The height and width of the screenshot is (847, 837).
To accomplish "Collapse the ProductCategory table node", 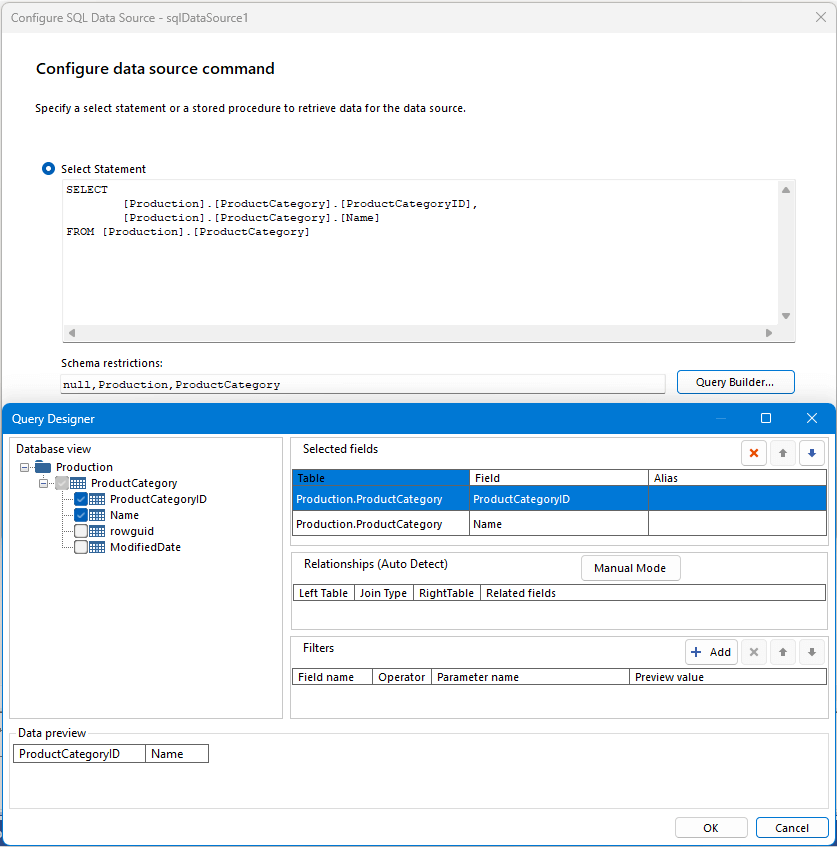I will (x=42, y=482).
